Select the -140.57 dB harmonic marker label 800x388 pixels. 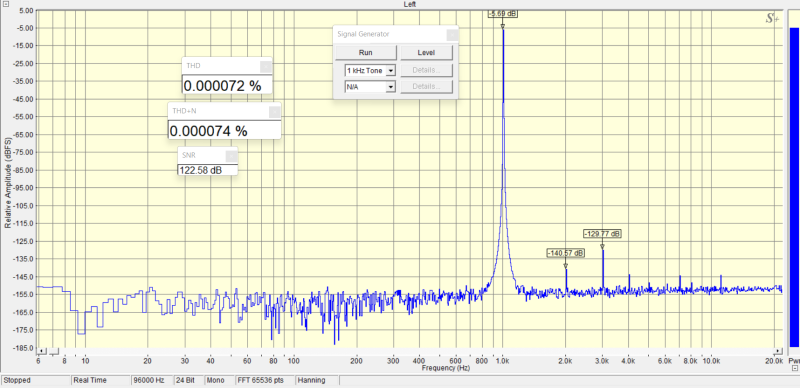click(565, 253)
